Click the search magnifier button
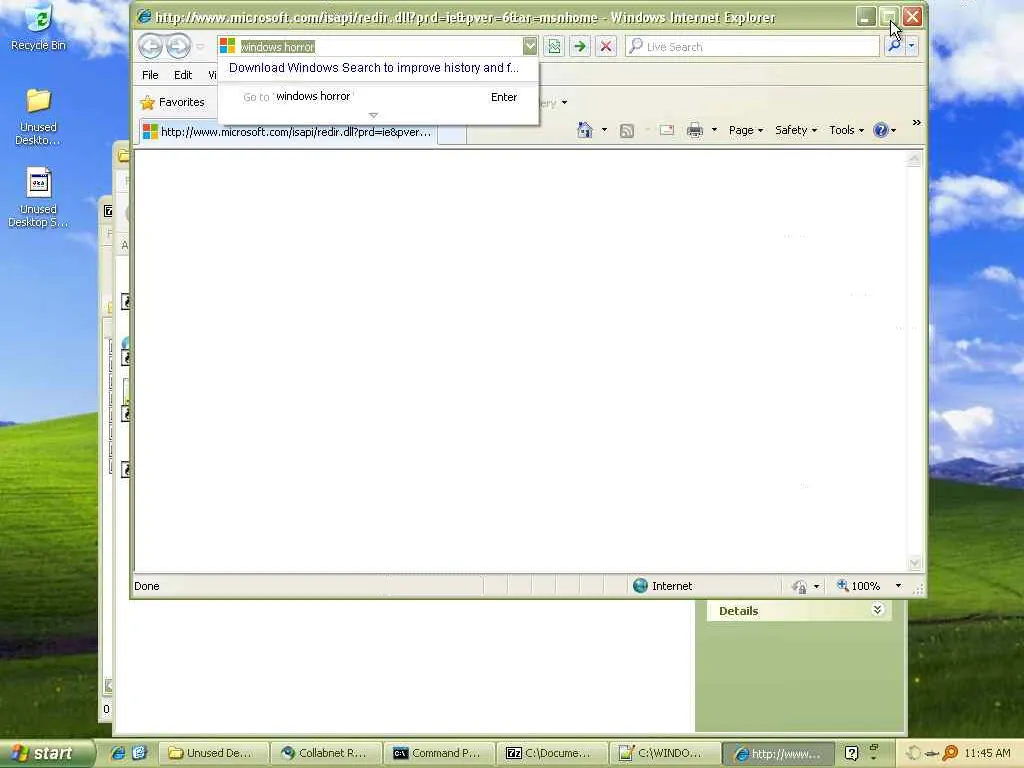 coord(894,46)
